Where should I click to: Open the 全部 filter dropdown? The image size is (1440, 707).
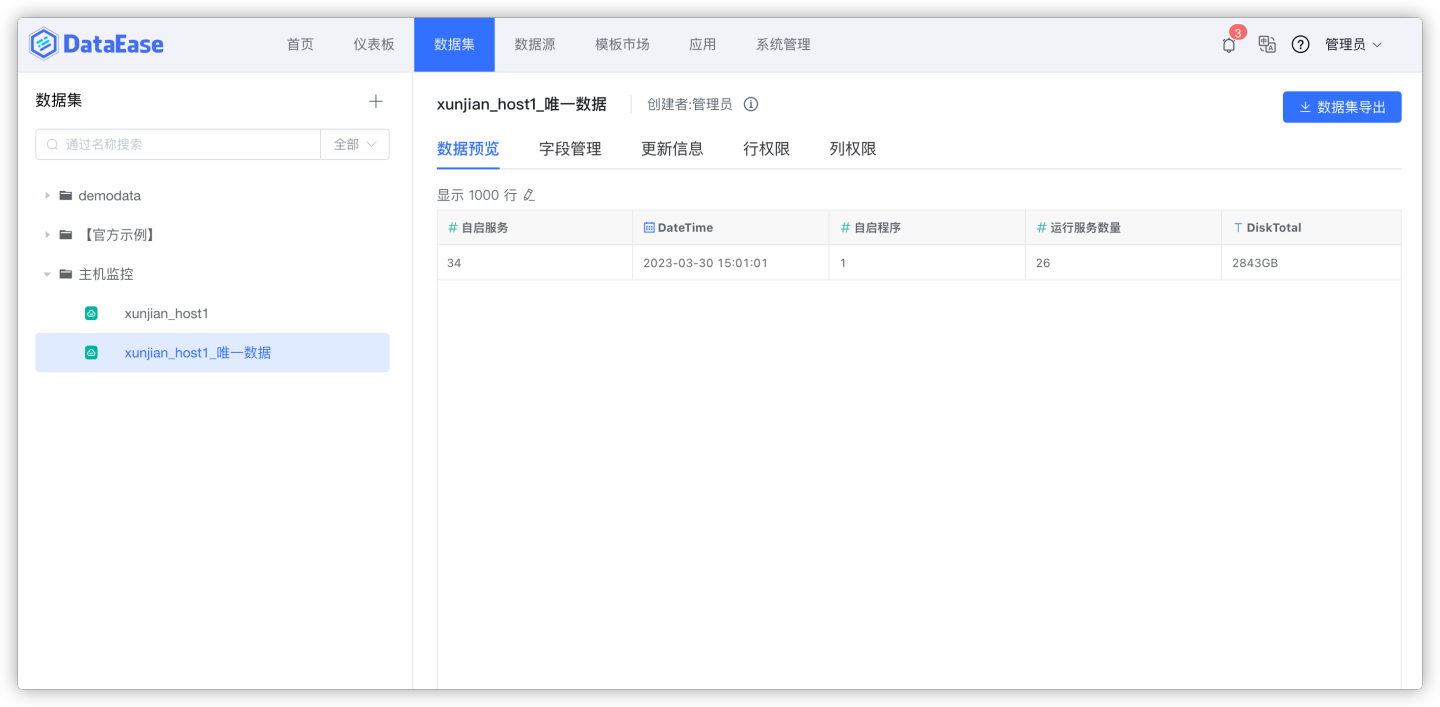click(355, 144)
